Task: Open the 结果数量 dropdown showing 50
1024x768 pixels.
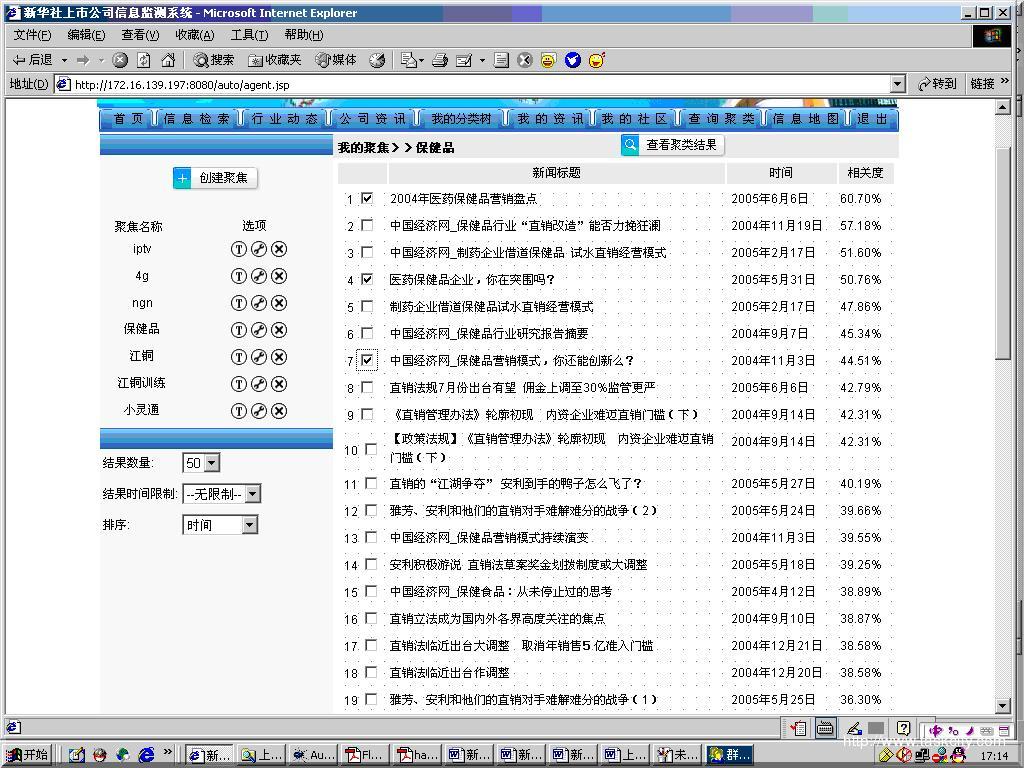Action: click(201, 463)
